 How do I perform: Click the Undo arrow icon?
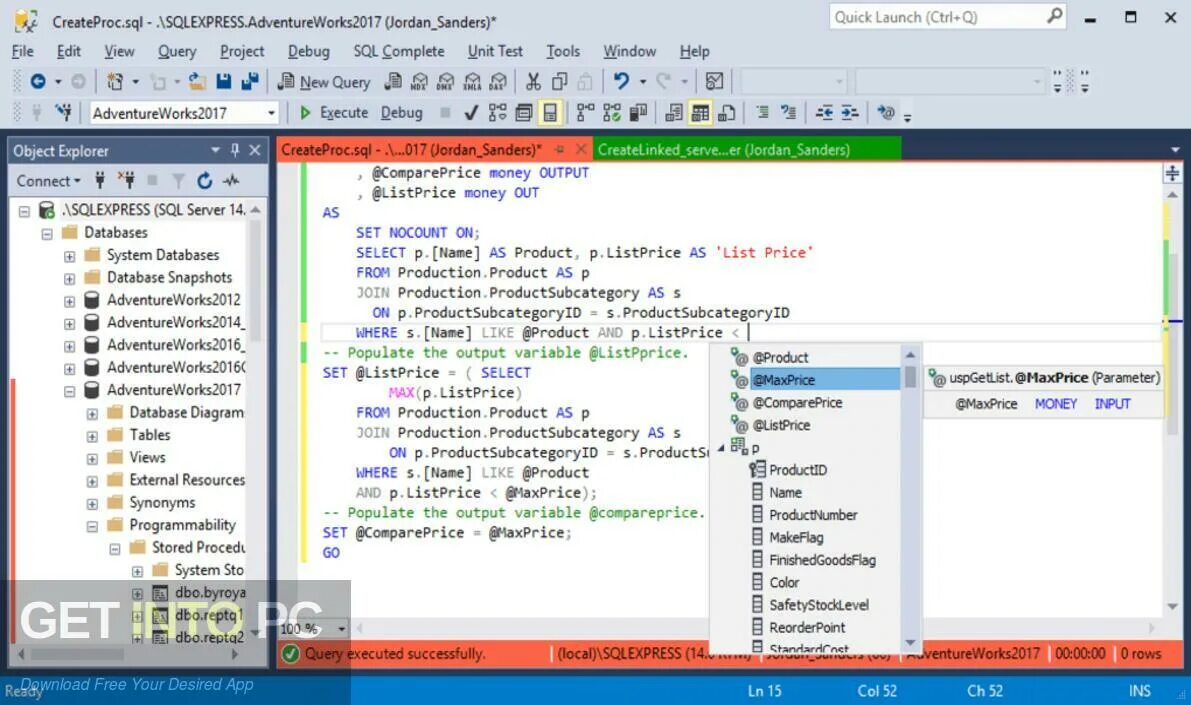(x=621, y=81)
